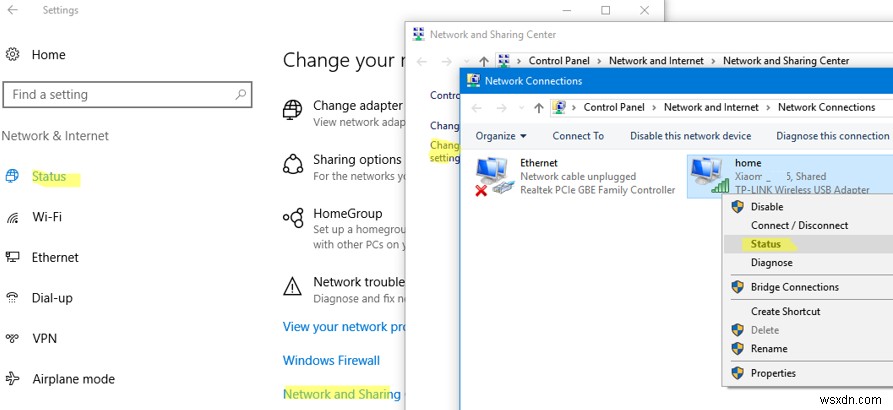
Task: Click the address bar folder icon in Network Connections
Action: (x=559, y=107)
